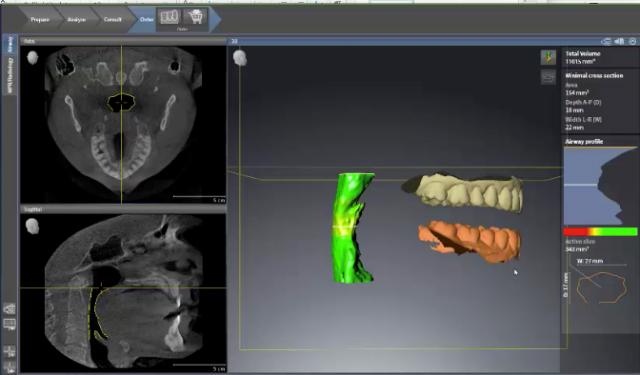This screenshot has width=640, height=375.
Task: Open the shopping cart icon
Action: (195, 17)
